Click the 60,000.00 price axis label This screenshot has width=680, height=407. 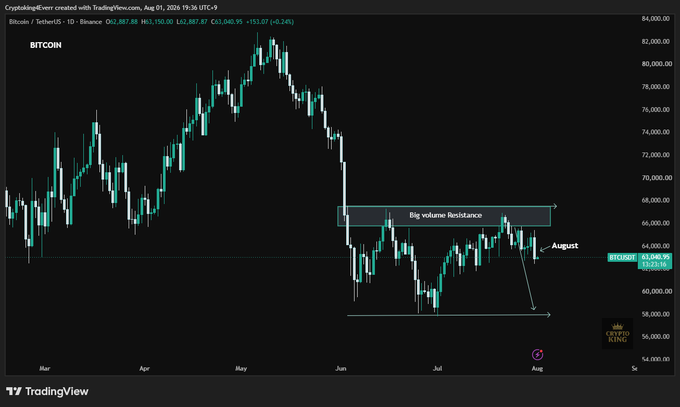click(655, 291)
